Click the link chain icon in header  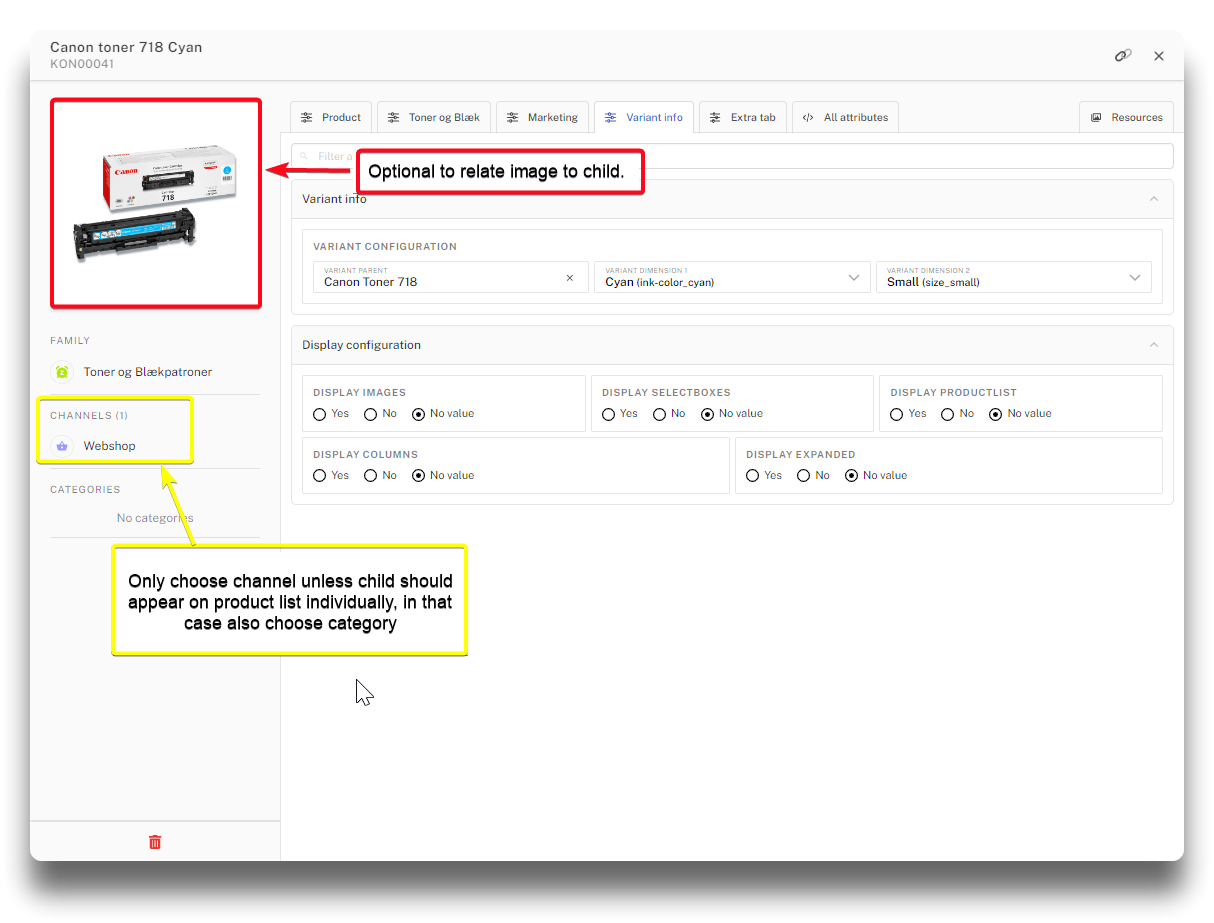(1123, 56)
